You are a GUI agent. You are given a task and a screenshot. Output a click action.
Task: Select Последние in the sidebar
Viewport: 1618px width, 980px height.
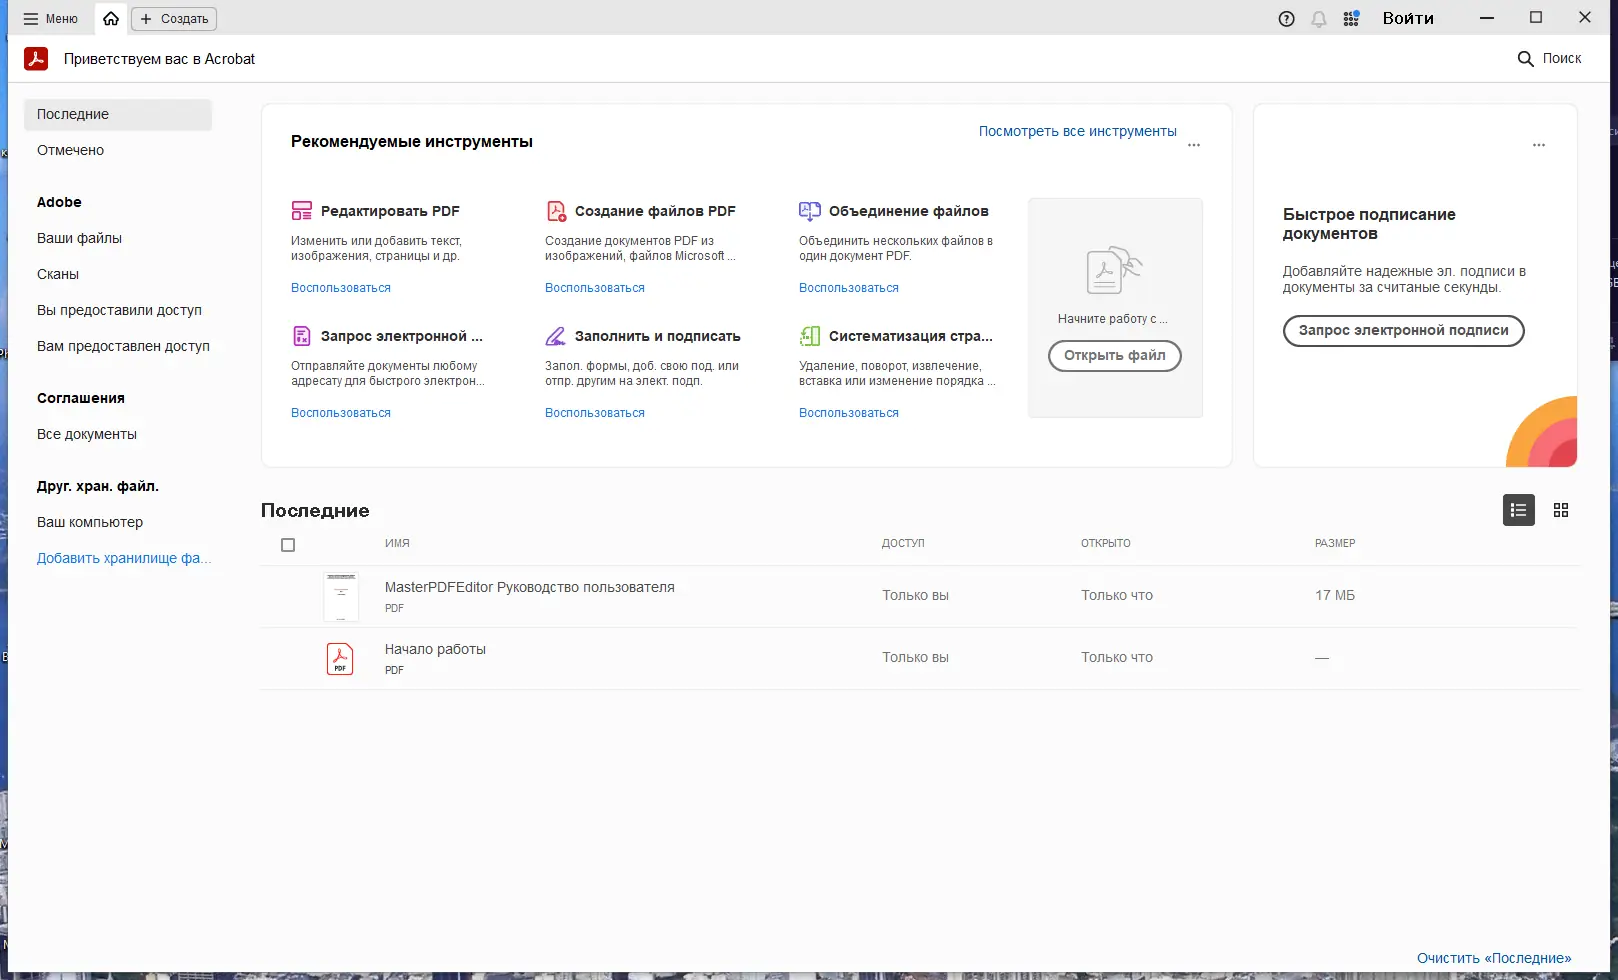point(118,114)
